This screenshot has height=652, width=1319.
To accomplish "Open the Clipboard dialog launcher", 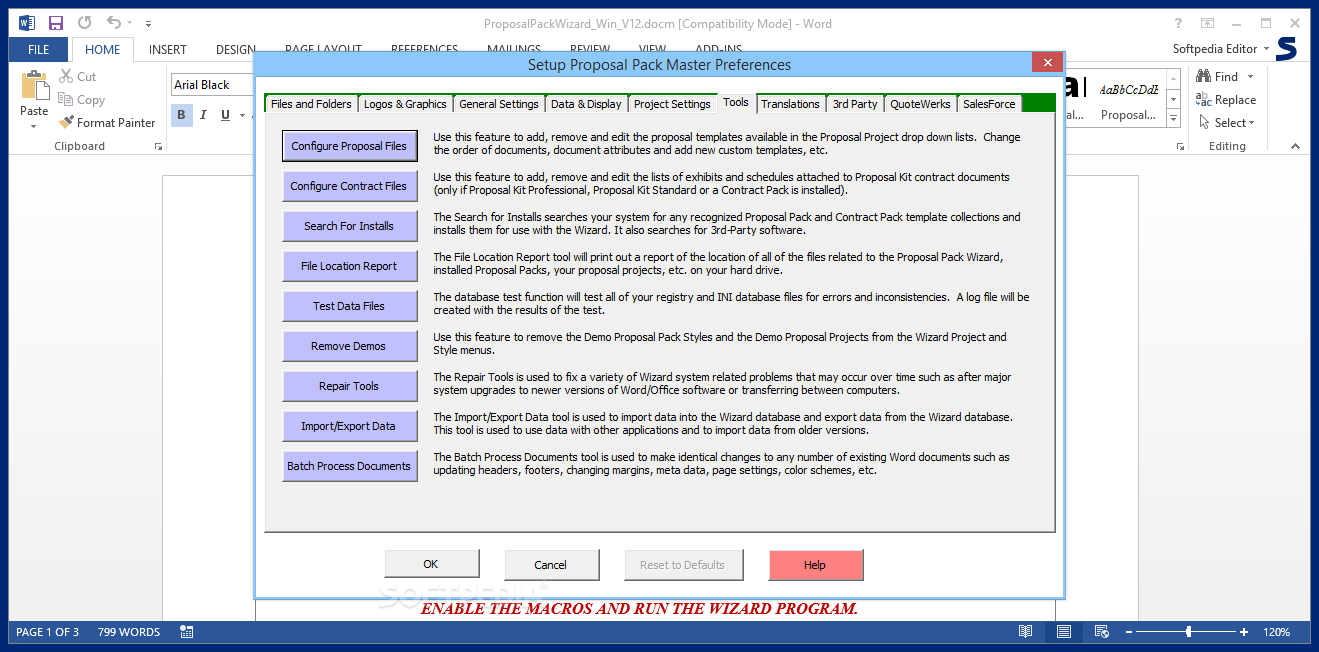I will tap(158, 146).
